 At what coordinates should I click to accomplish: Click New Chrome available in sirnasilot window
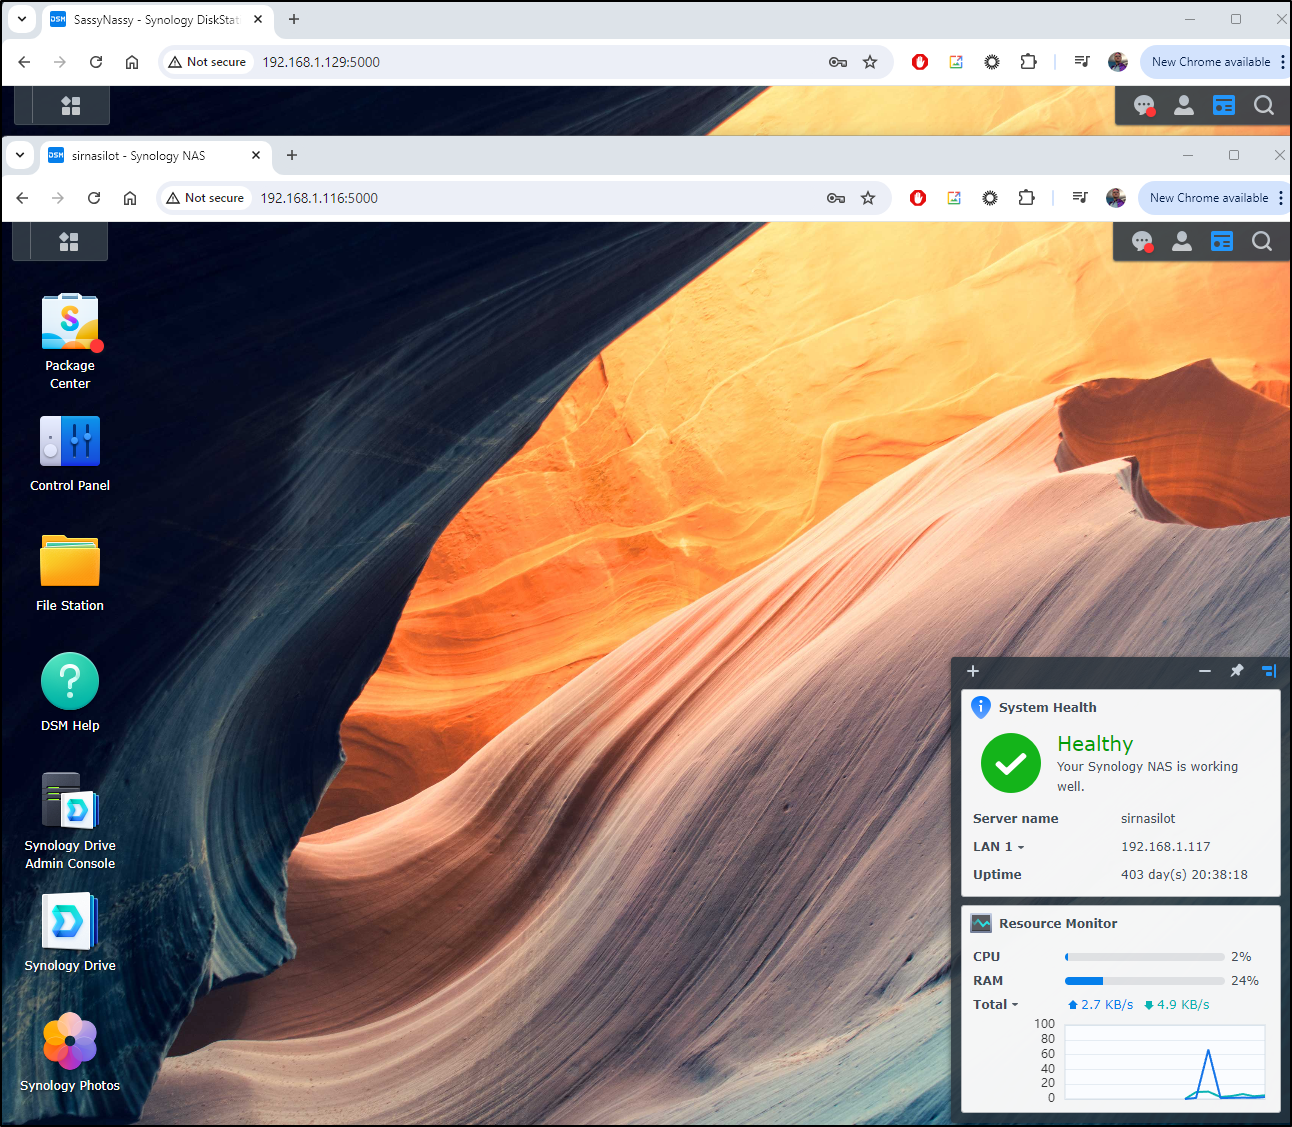point(1208,198)
